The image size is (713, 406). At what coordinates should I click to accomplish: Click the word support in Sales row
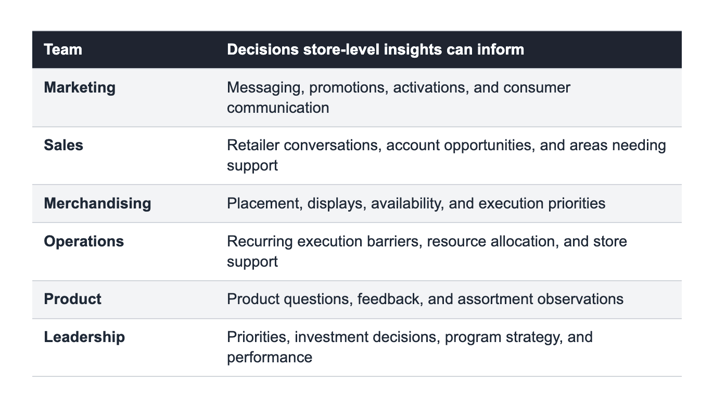click(x=252, y=165)
